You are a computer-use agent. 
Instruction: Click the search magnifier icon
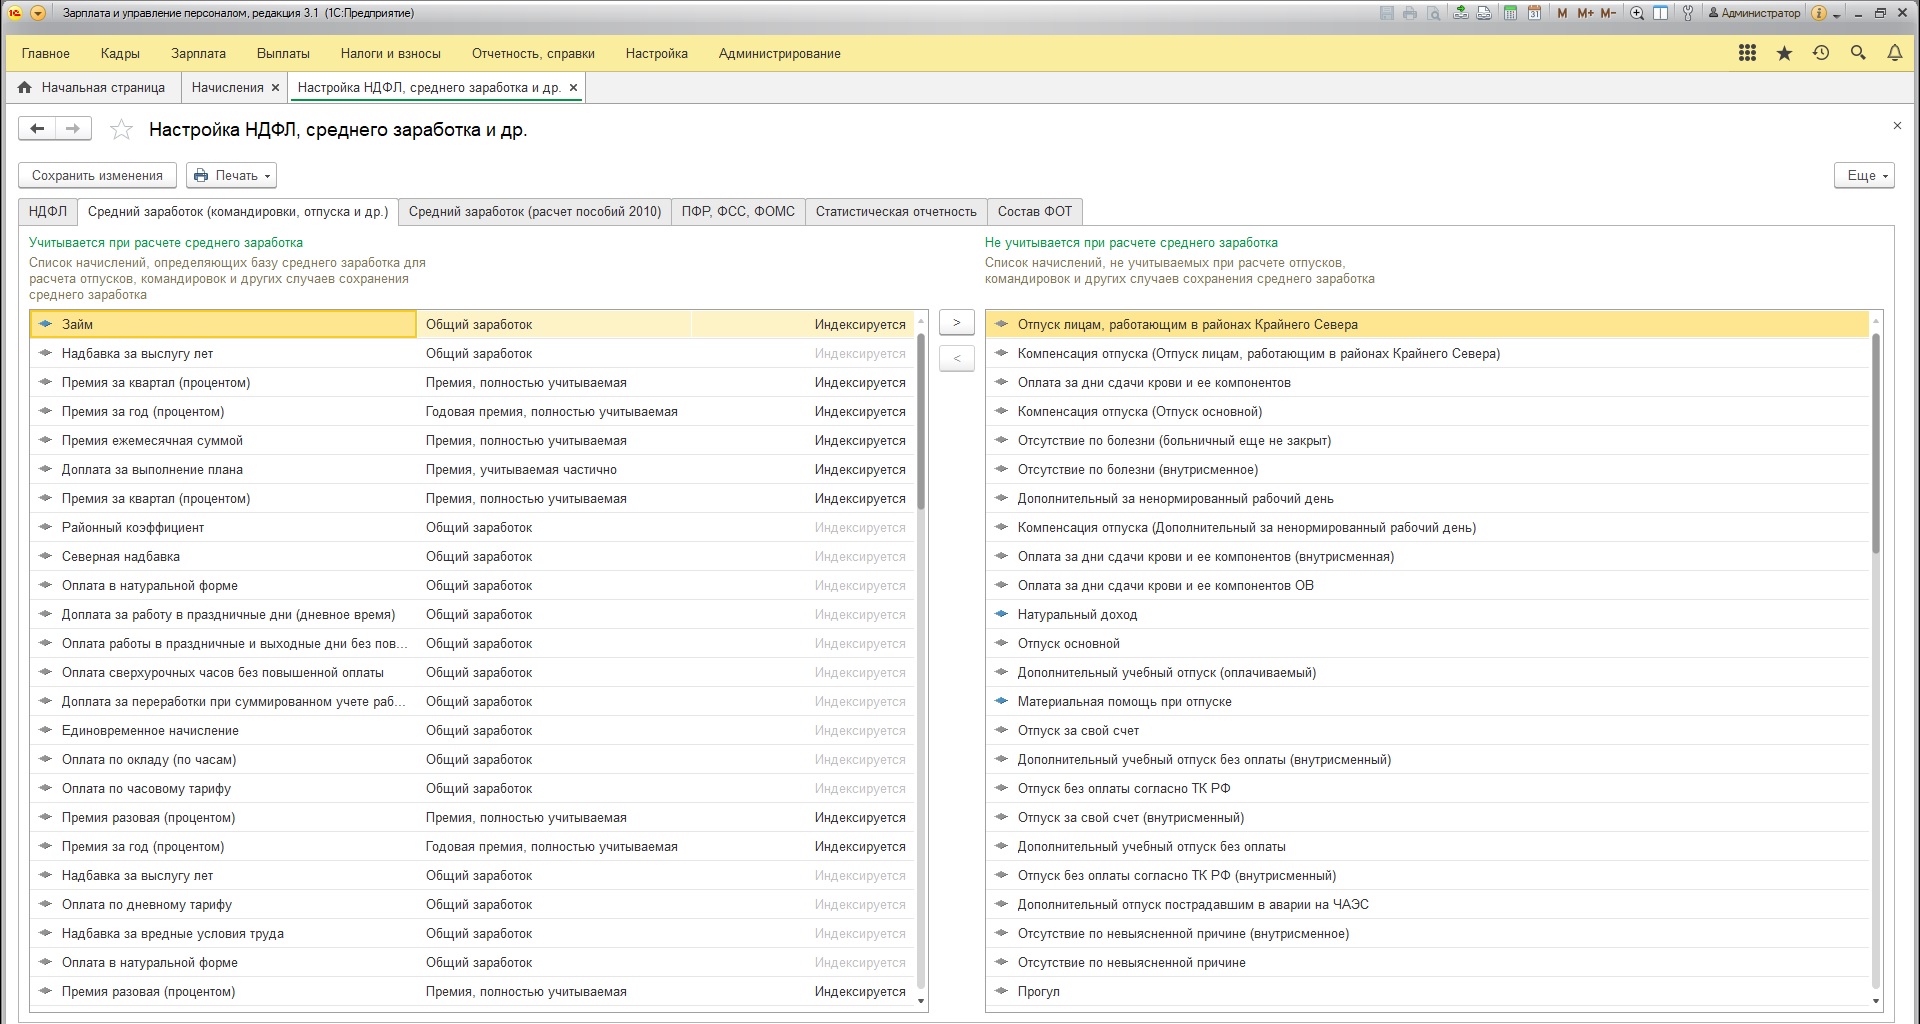tap(1858, 53)
